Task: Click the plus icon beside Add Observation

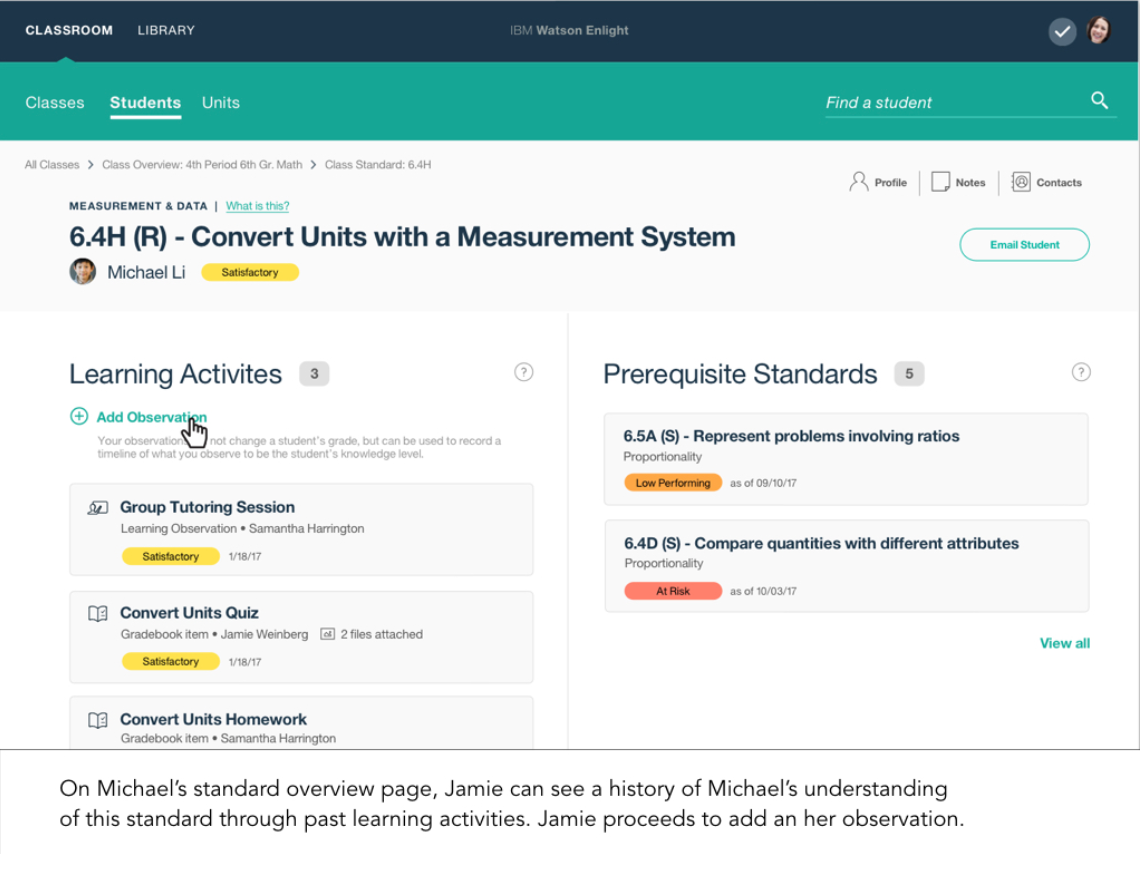Action: pyautogui.click(x=79, y=416)
